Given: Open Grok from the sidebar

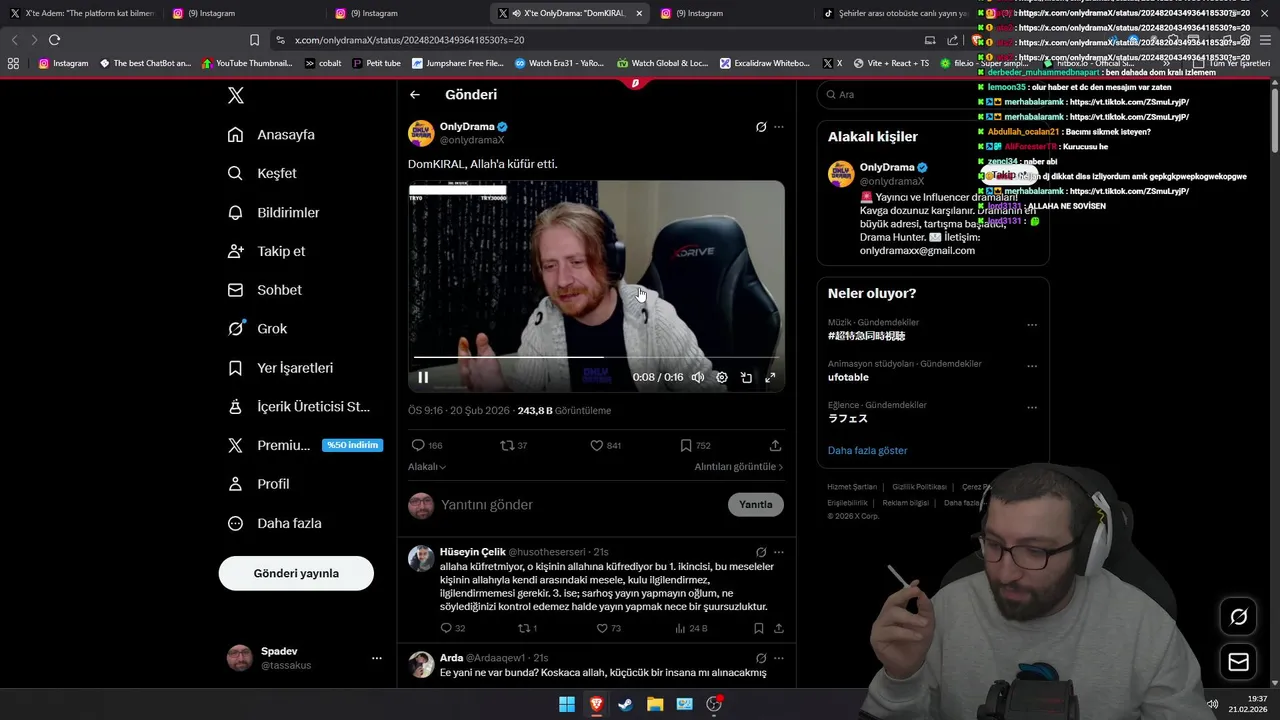Looking at the screenshot, I should (257, 329).
